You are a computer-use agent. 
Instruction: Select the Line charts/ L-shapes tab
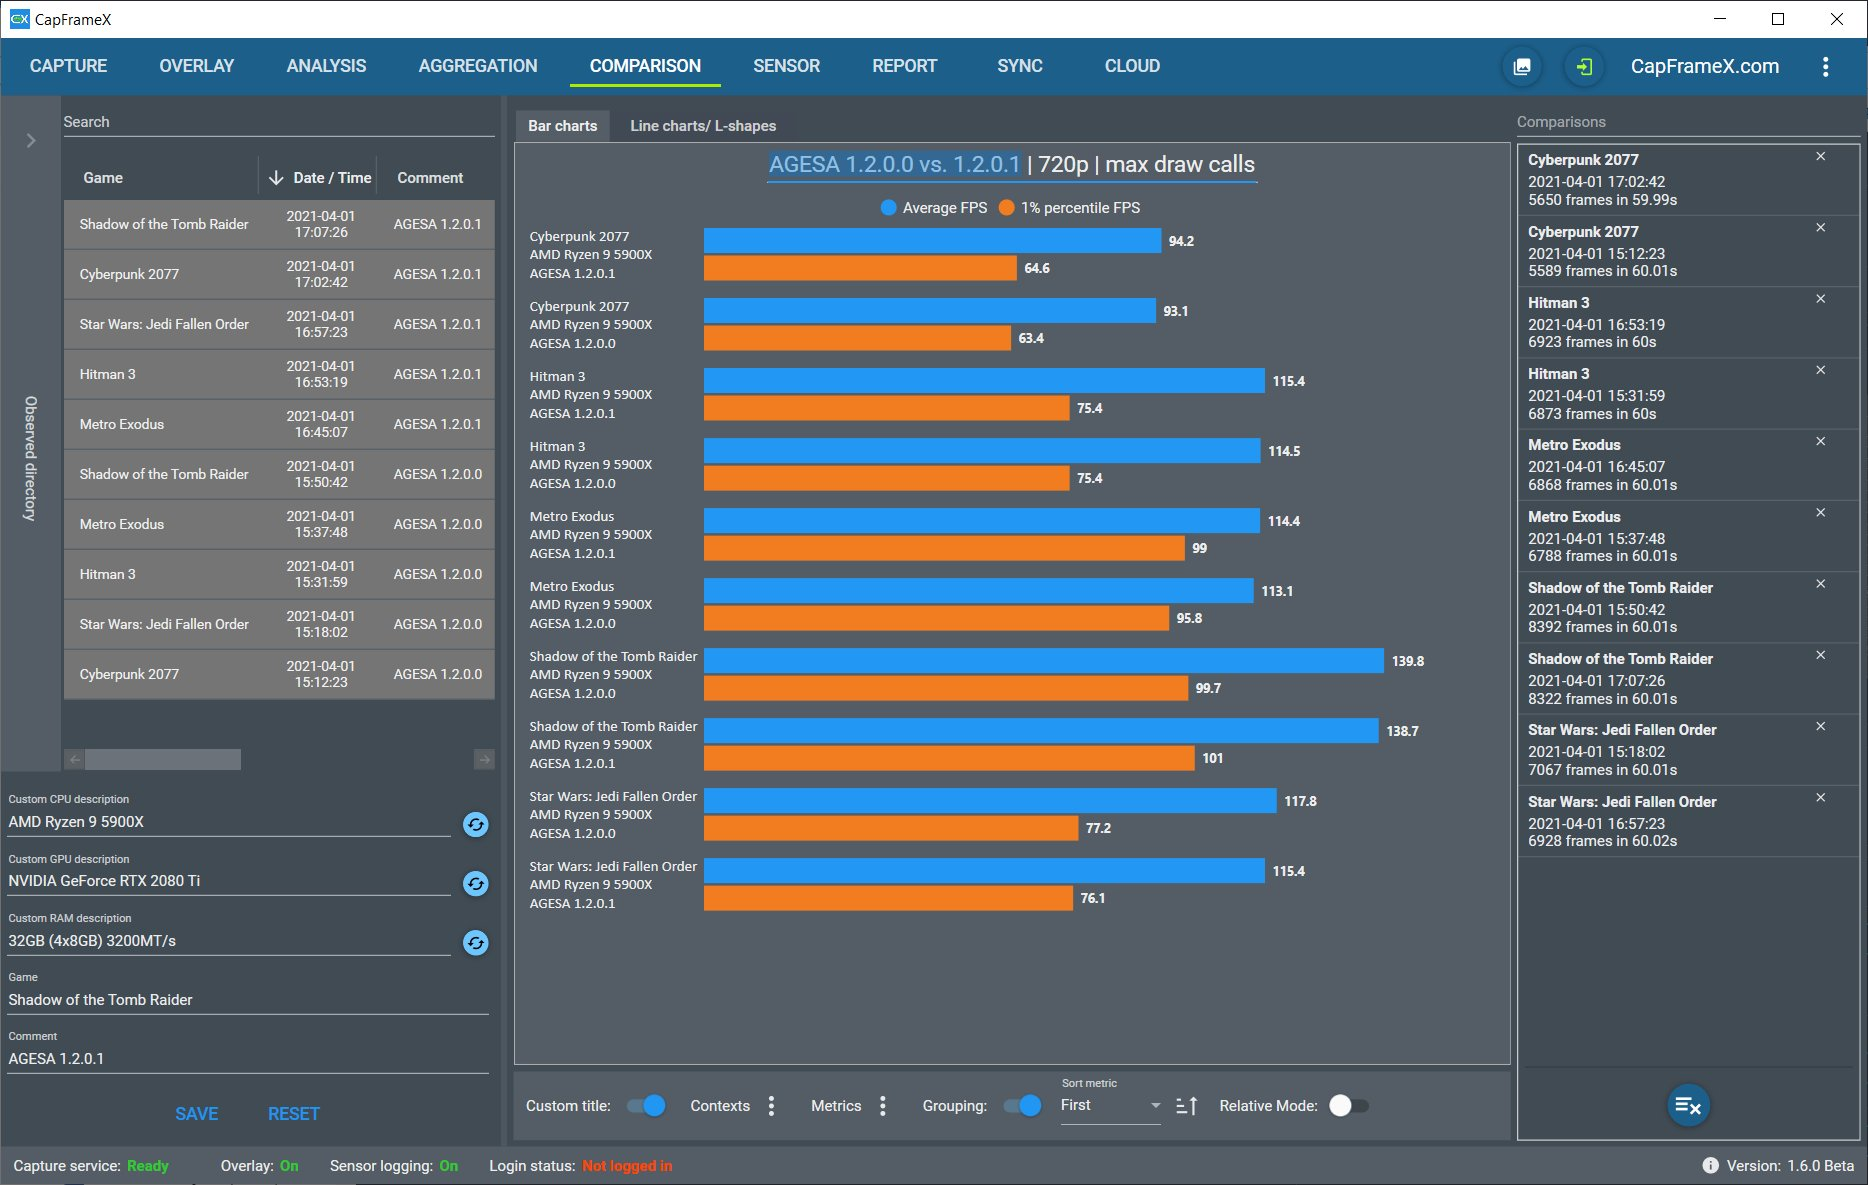click(x=703, y=126)
